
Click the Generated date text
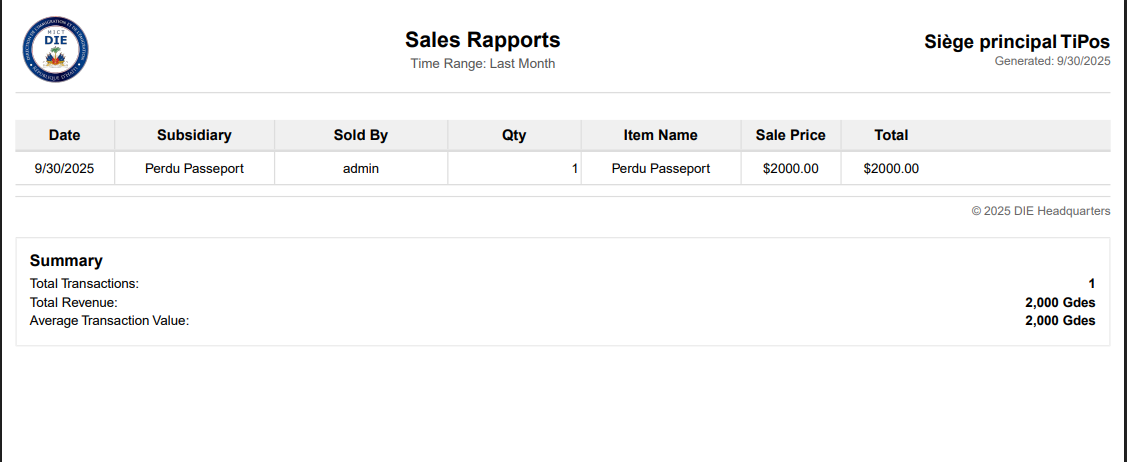1052,61
